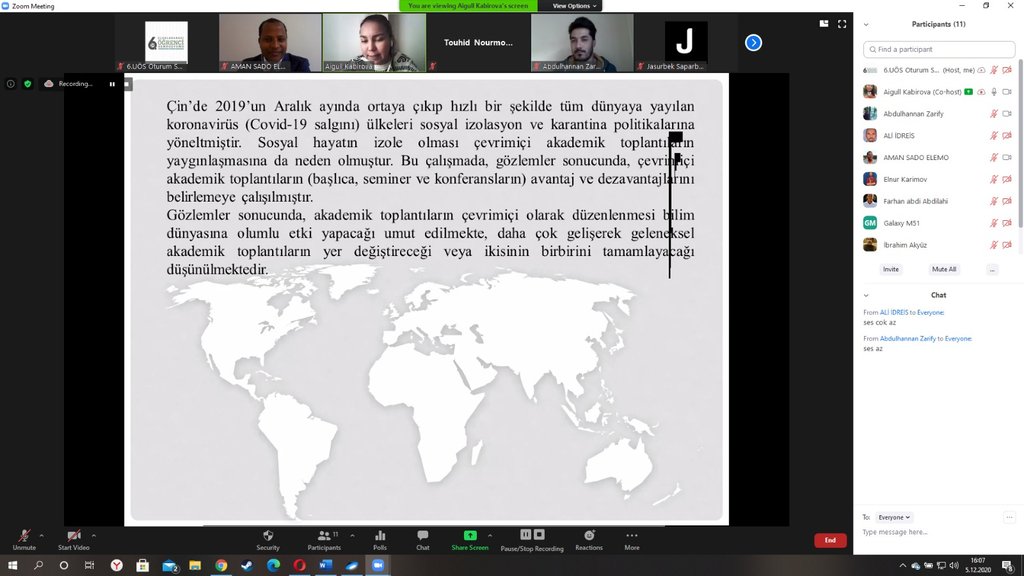Start Video from the toolbar
Screen dimensions: 1024x576
coord(73,538)
